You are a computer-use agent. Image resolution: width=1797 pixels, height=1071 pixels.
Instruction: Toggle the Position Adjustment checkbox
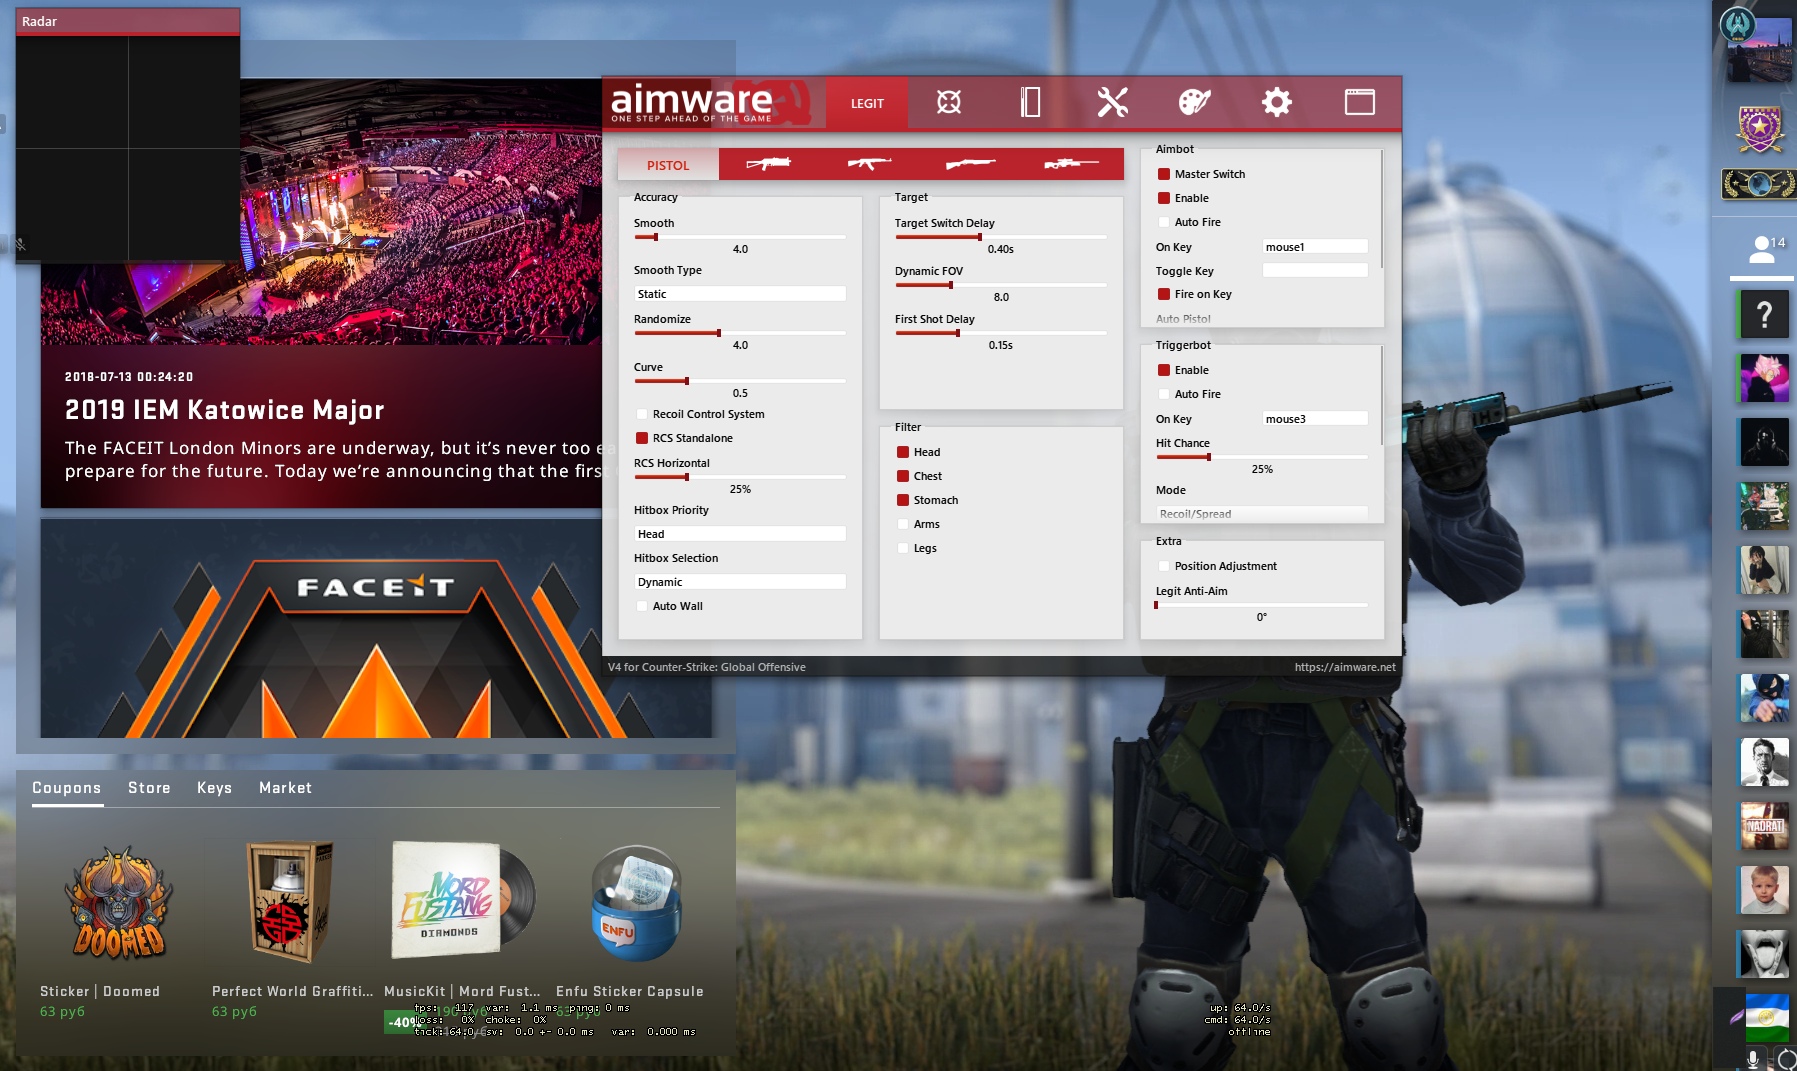[x=1164, y=566]
